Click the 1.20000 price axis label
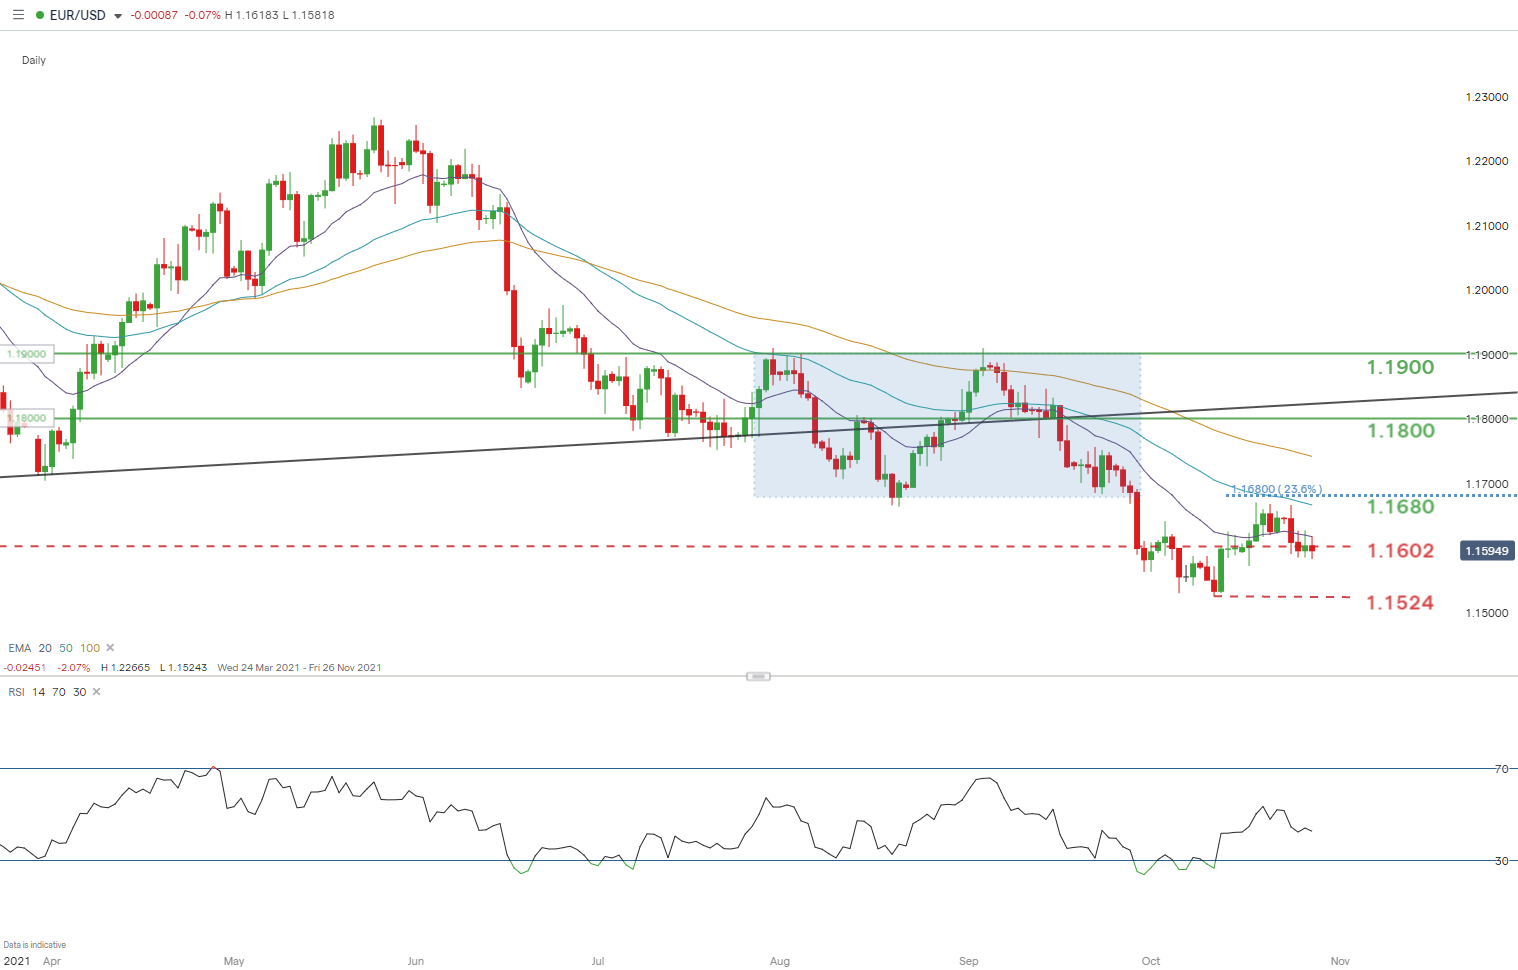This screenshot has width=1518, height=970. 1487,290
